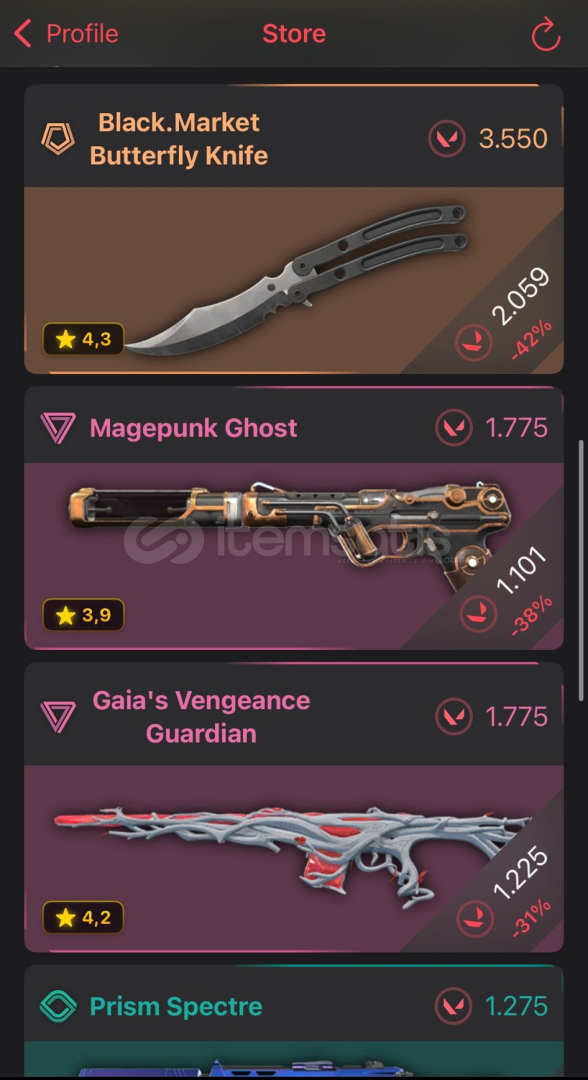Tap the Prism Spectre tier diamond icon
This screenshot has height=1080, width=588.
pos(58,1006)
